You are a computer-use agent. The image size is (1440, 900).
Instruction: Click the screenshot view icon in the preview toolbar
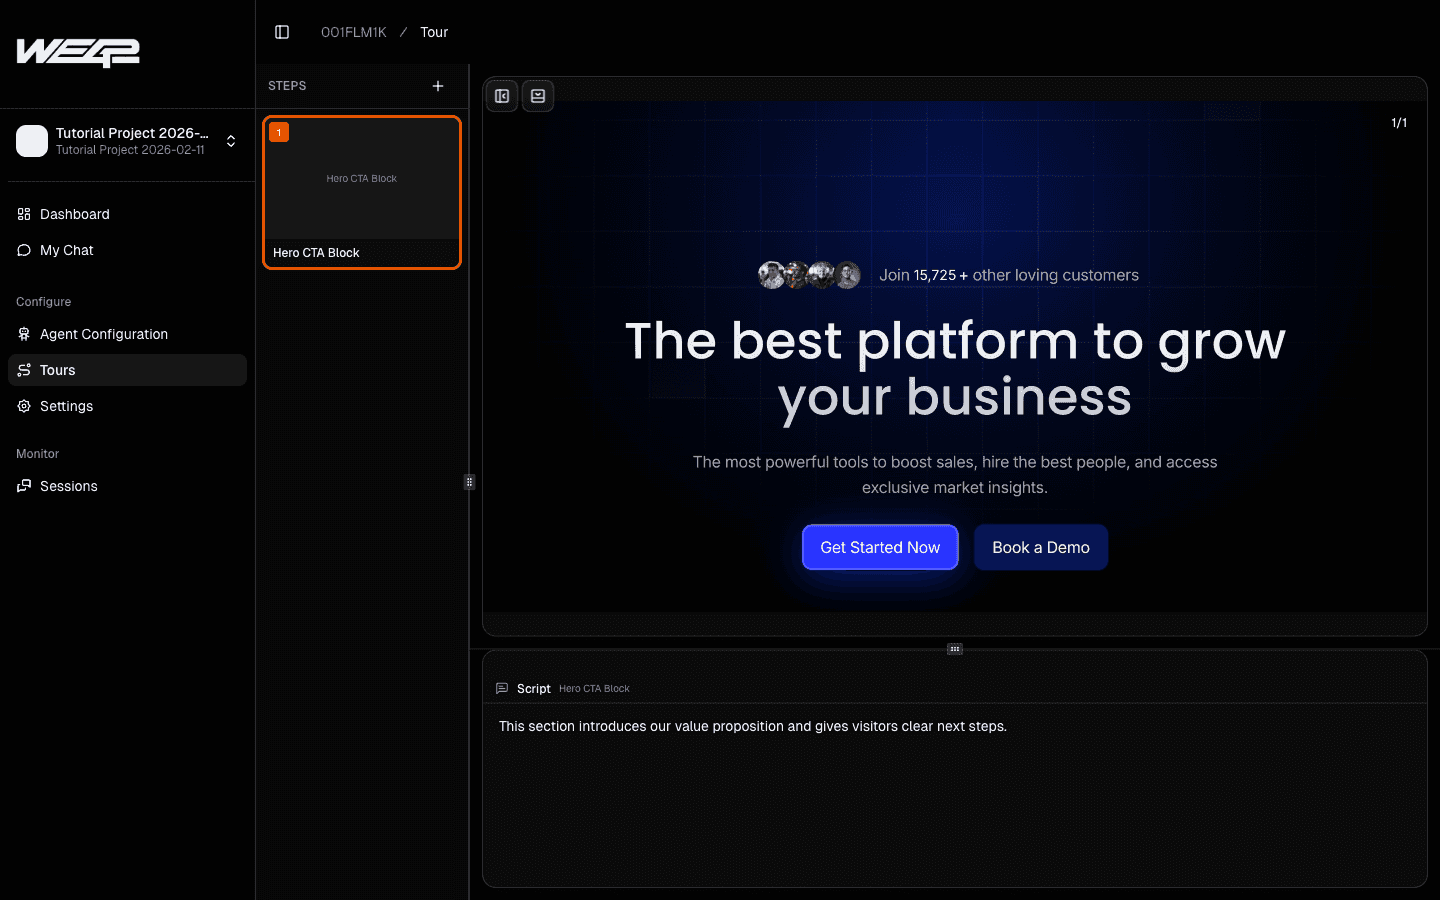537,95
